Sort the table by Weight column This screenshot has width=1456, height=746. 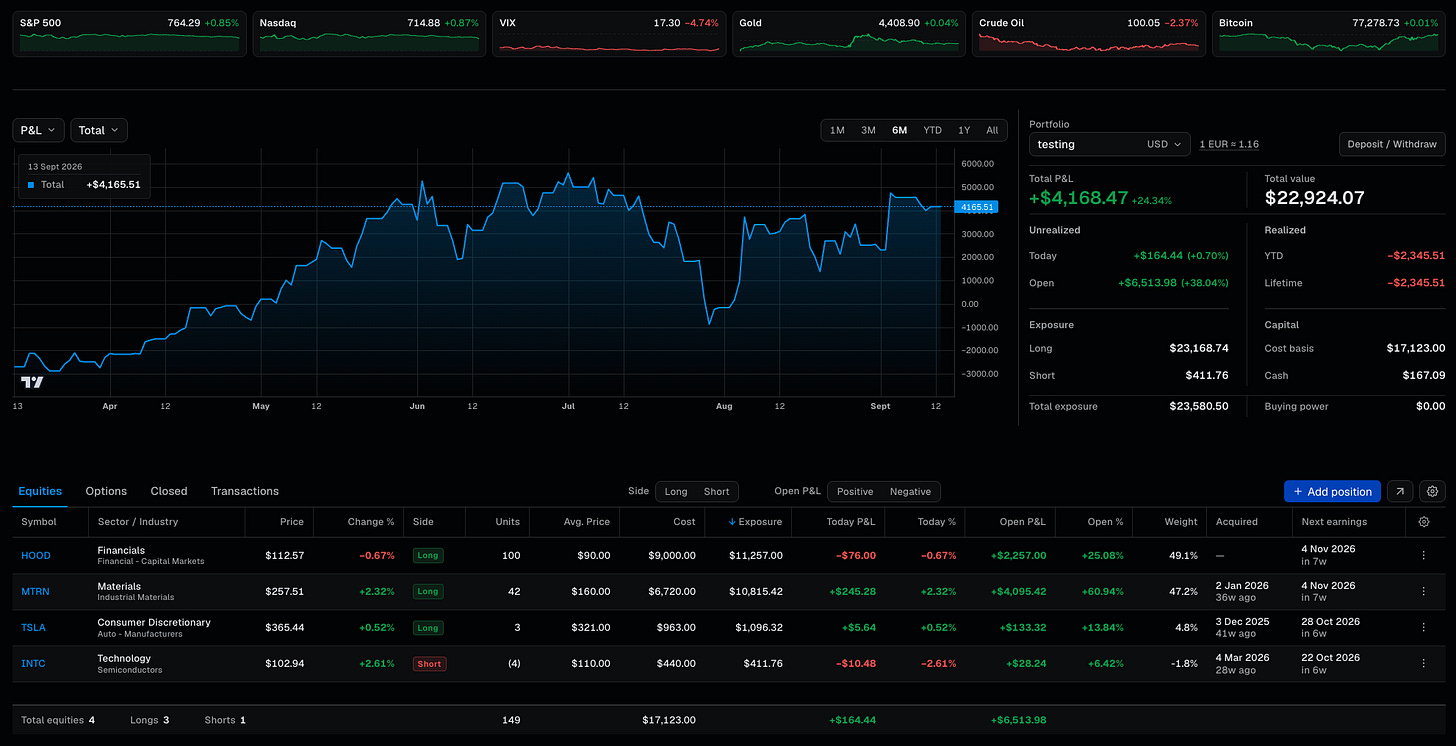point(1180,522)
